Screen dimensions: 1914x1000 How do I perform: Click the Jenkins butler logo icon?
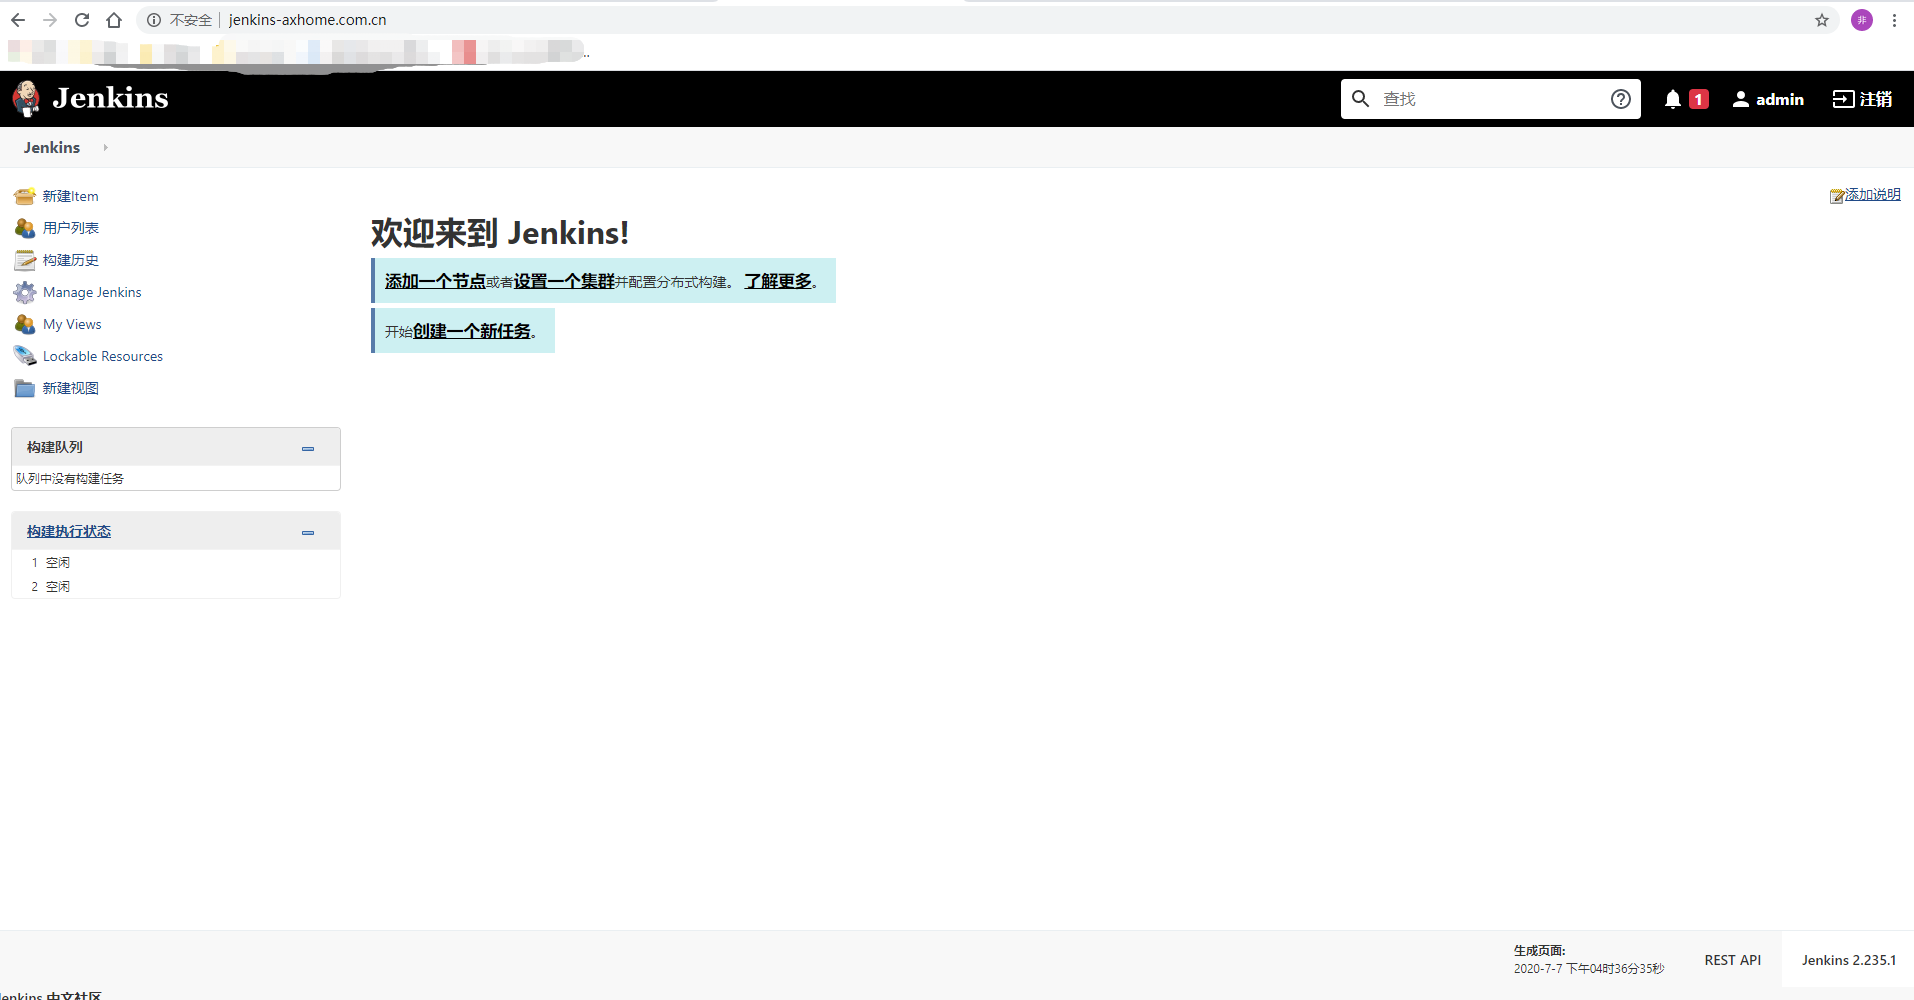tap(27, 98)
